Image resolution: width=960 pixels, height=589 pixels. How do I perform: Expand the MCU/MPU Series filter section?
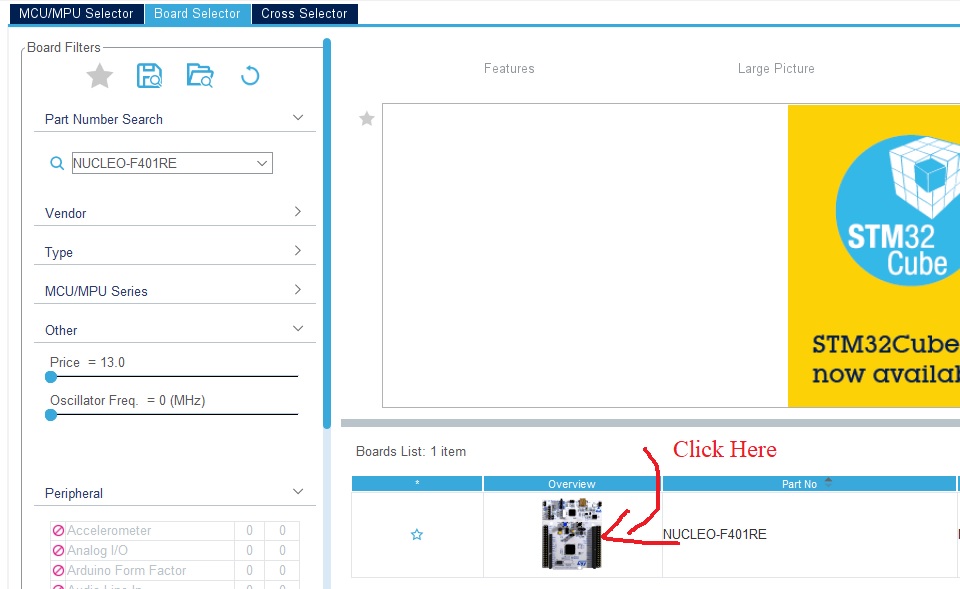click(x=297, y=290)
